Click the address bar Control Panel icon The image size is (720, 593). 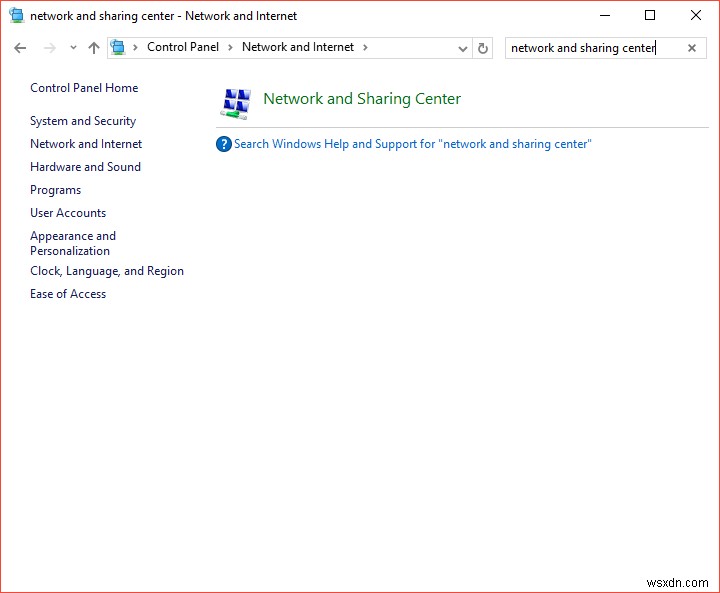(118, 47)
